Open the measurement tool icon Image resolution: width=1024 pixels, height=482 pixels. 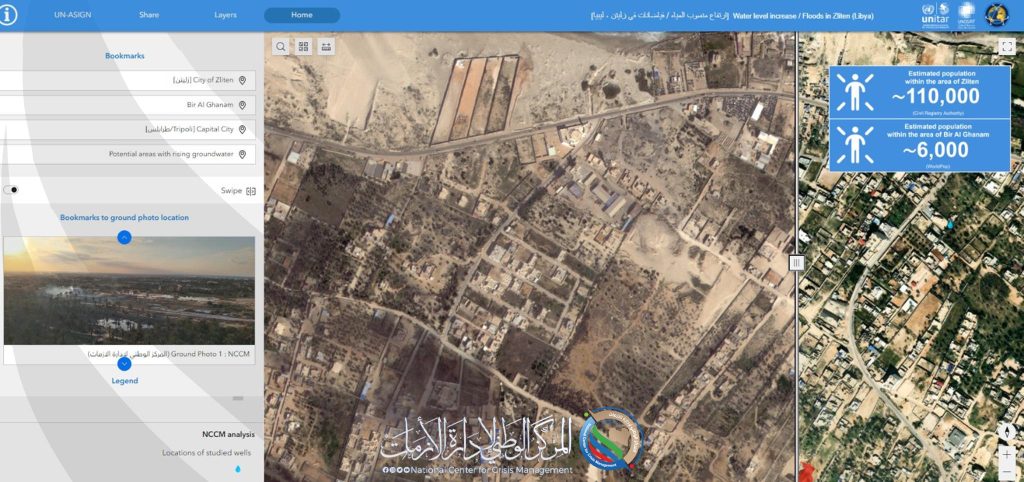326,46
